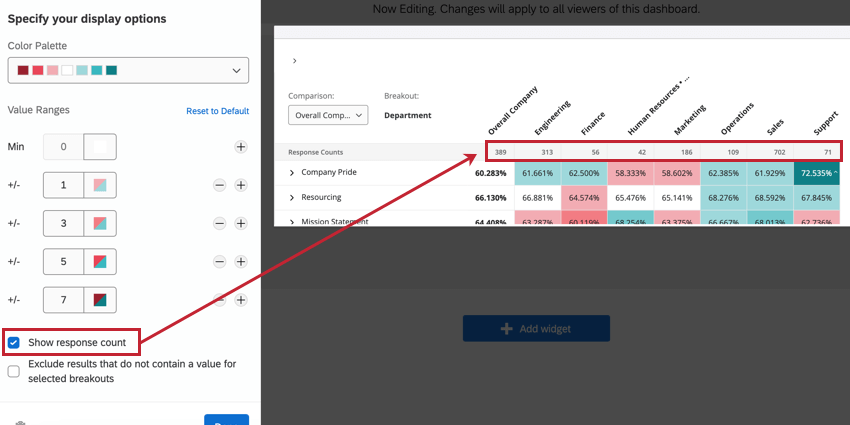Click the 702 Sales response count

(780, 152)
